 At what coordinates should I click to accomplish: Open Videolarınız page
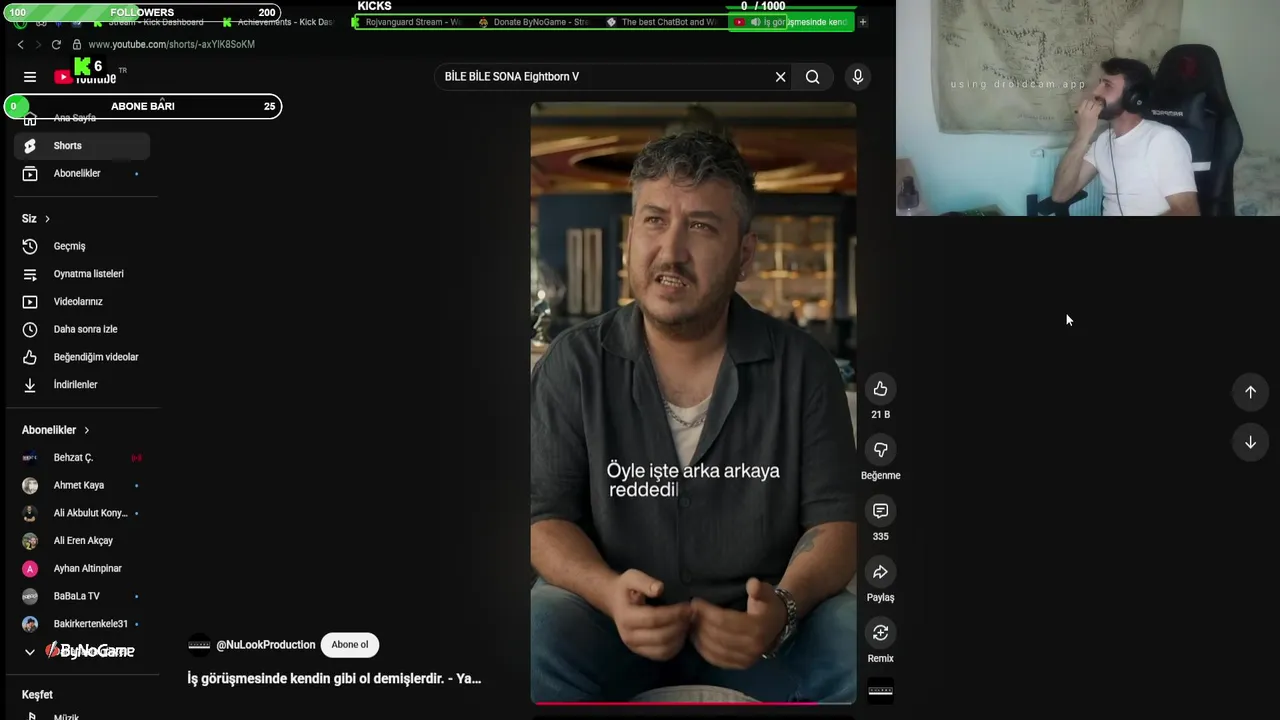click(82, 302)
